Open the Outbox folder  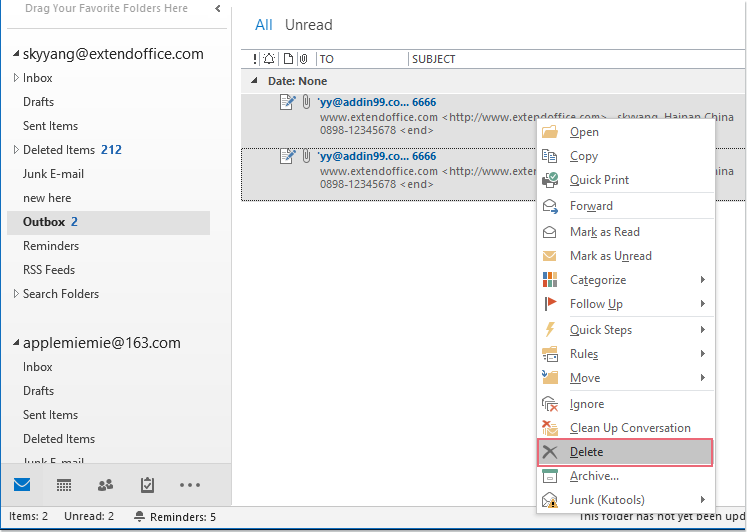click(44, 222)
